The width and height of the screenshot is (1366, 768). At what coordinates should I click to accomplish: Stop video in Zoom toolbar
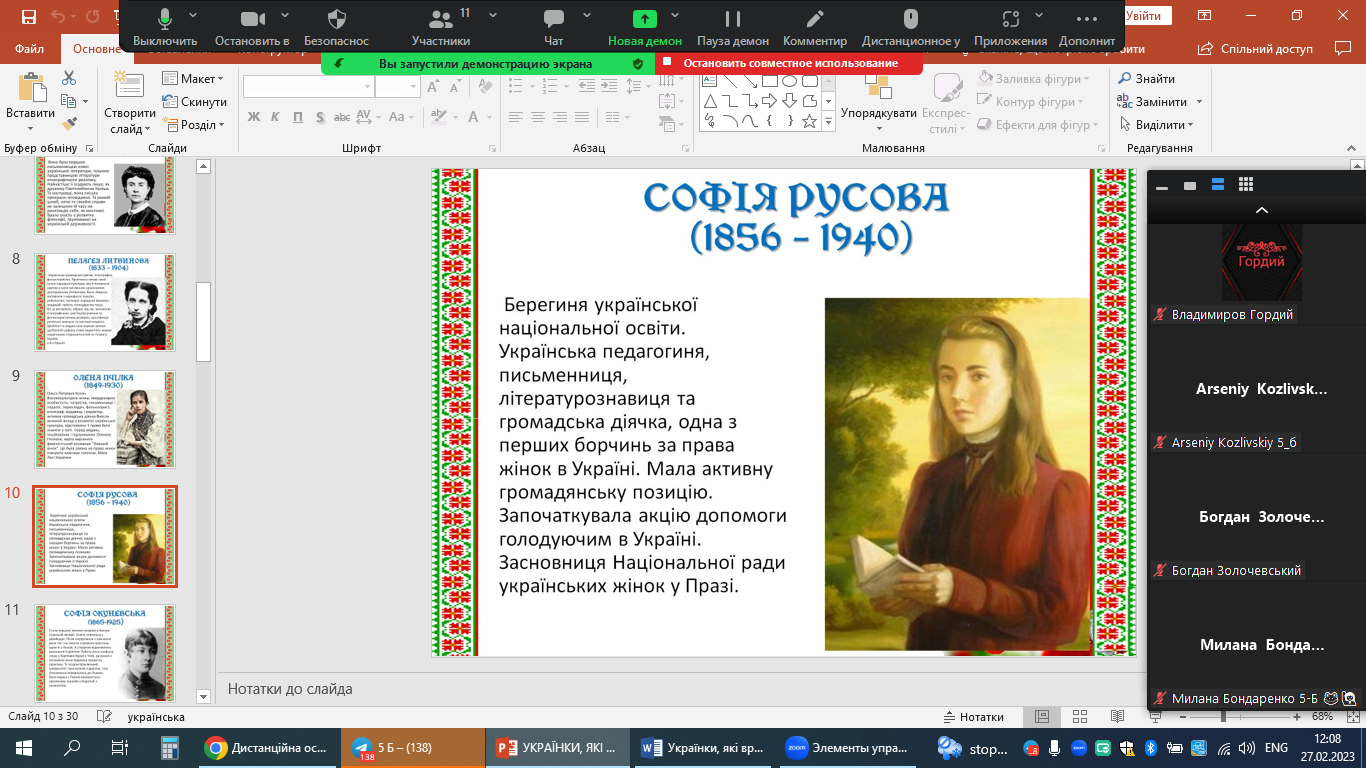point(252,27)
